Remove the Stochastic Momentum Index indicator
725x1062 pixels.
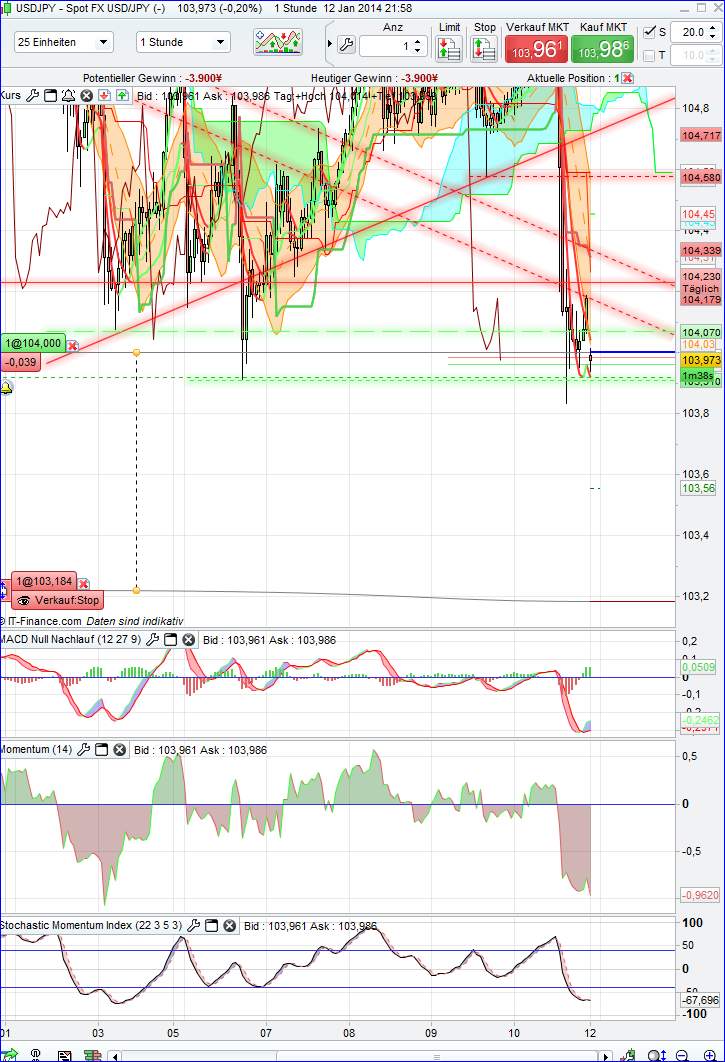[x=230, y=925]
